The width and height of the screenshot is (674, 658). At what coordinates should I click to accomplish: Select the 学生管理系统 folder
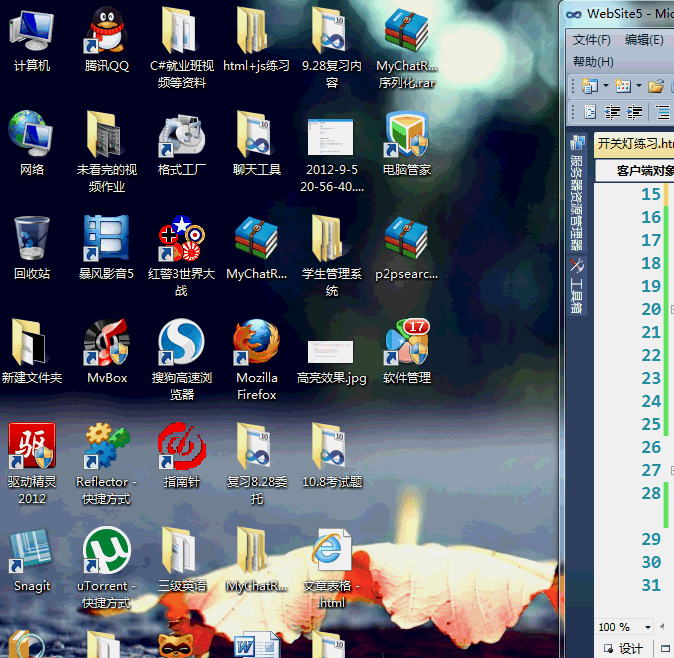click(331, 256)
